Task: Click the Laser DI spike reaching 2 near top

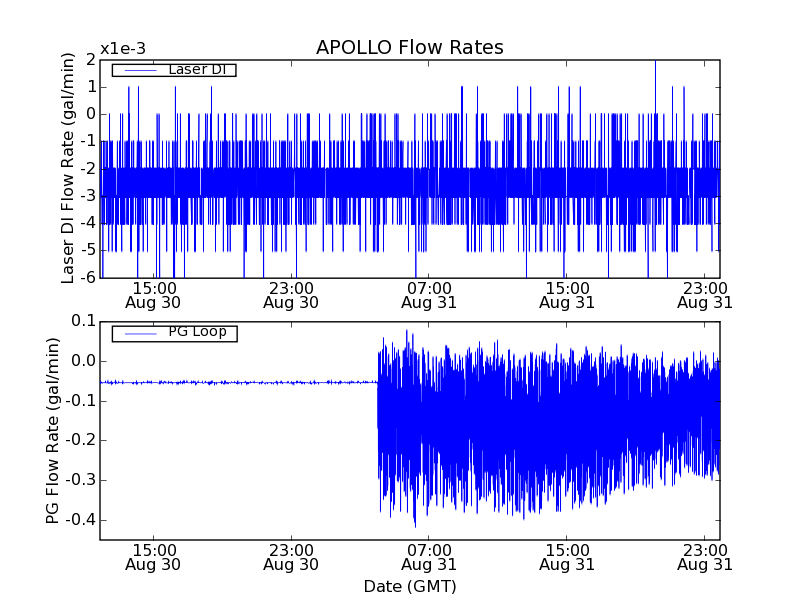Action: point(655,63)
